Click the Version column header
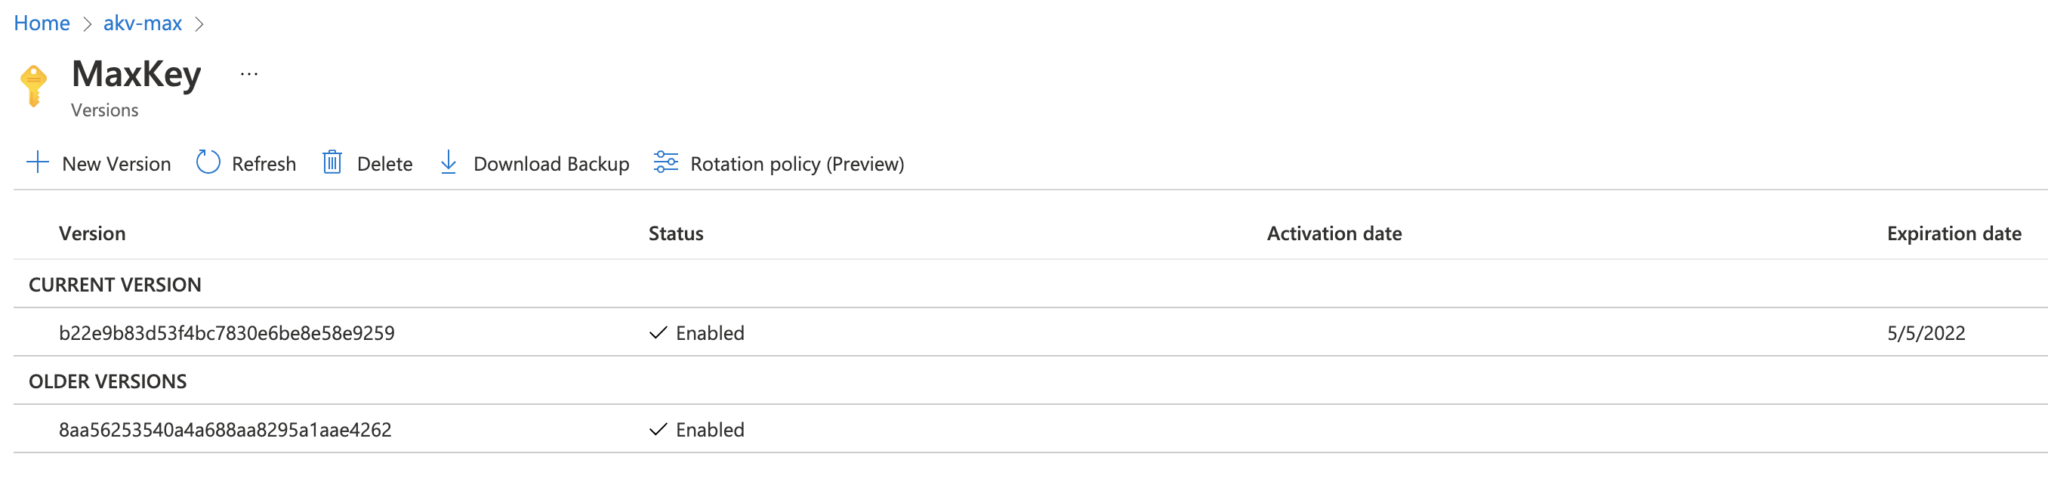The image size is (2048, 491). 92,233
